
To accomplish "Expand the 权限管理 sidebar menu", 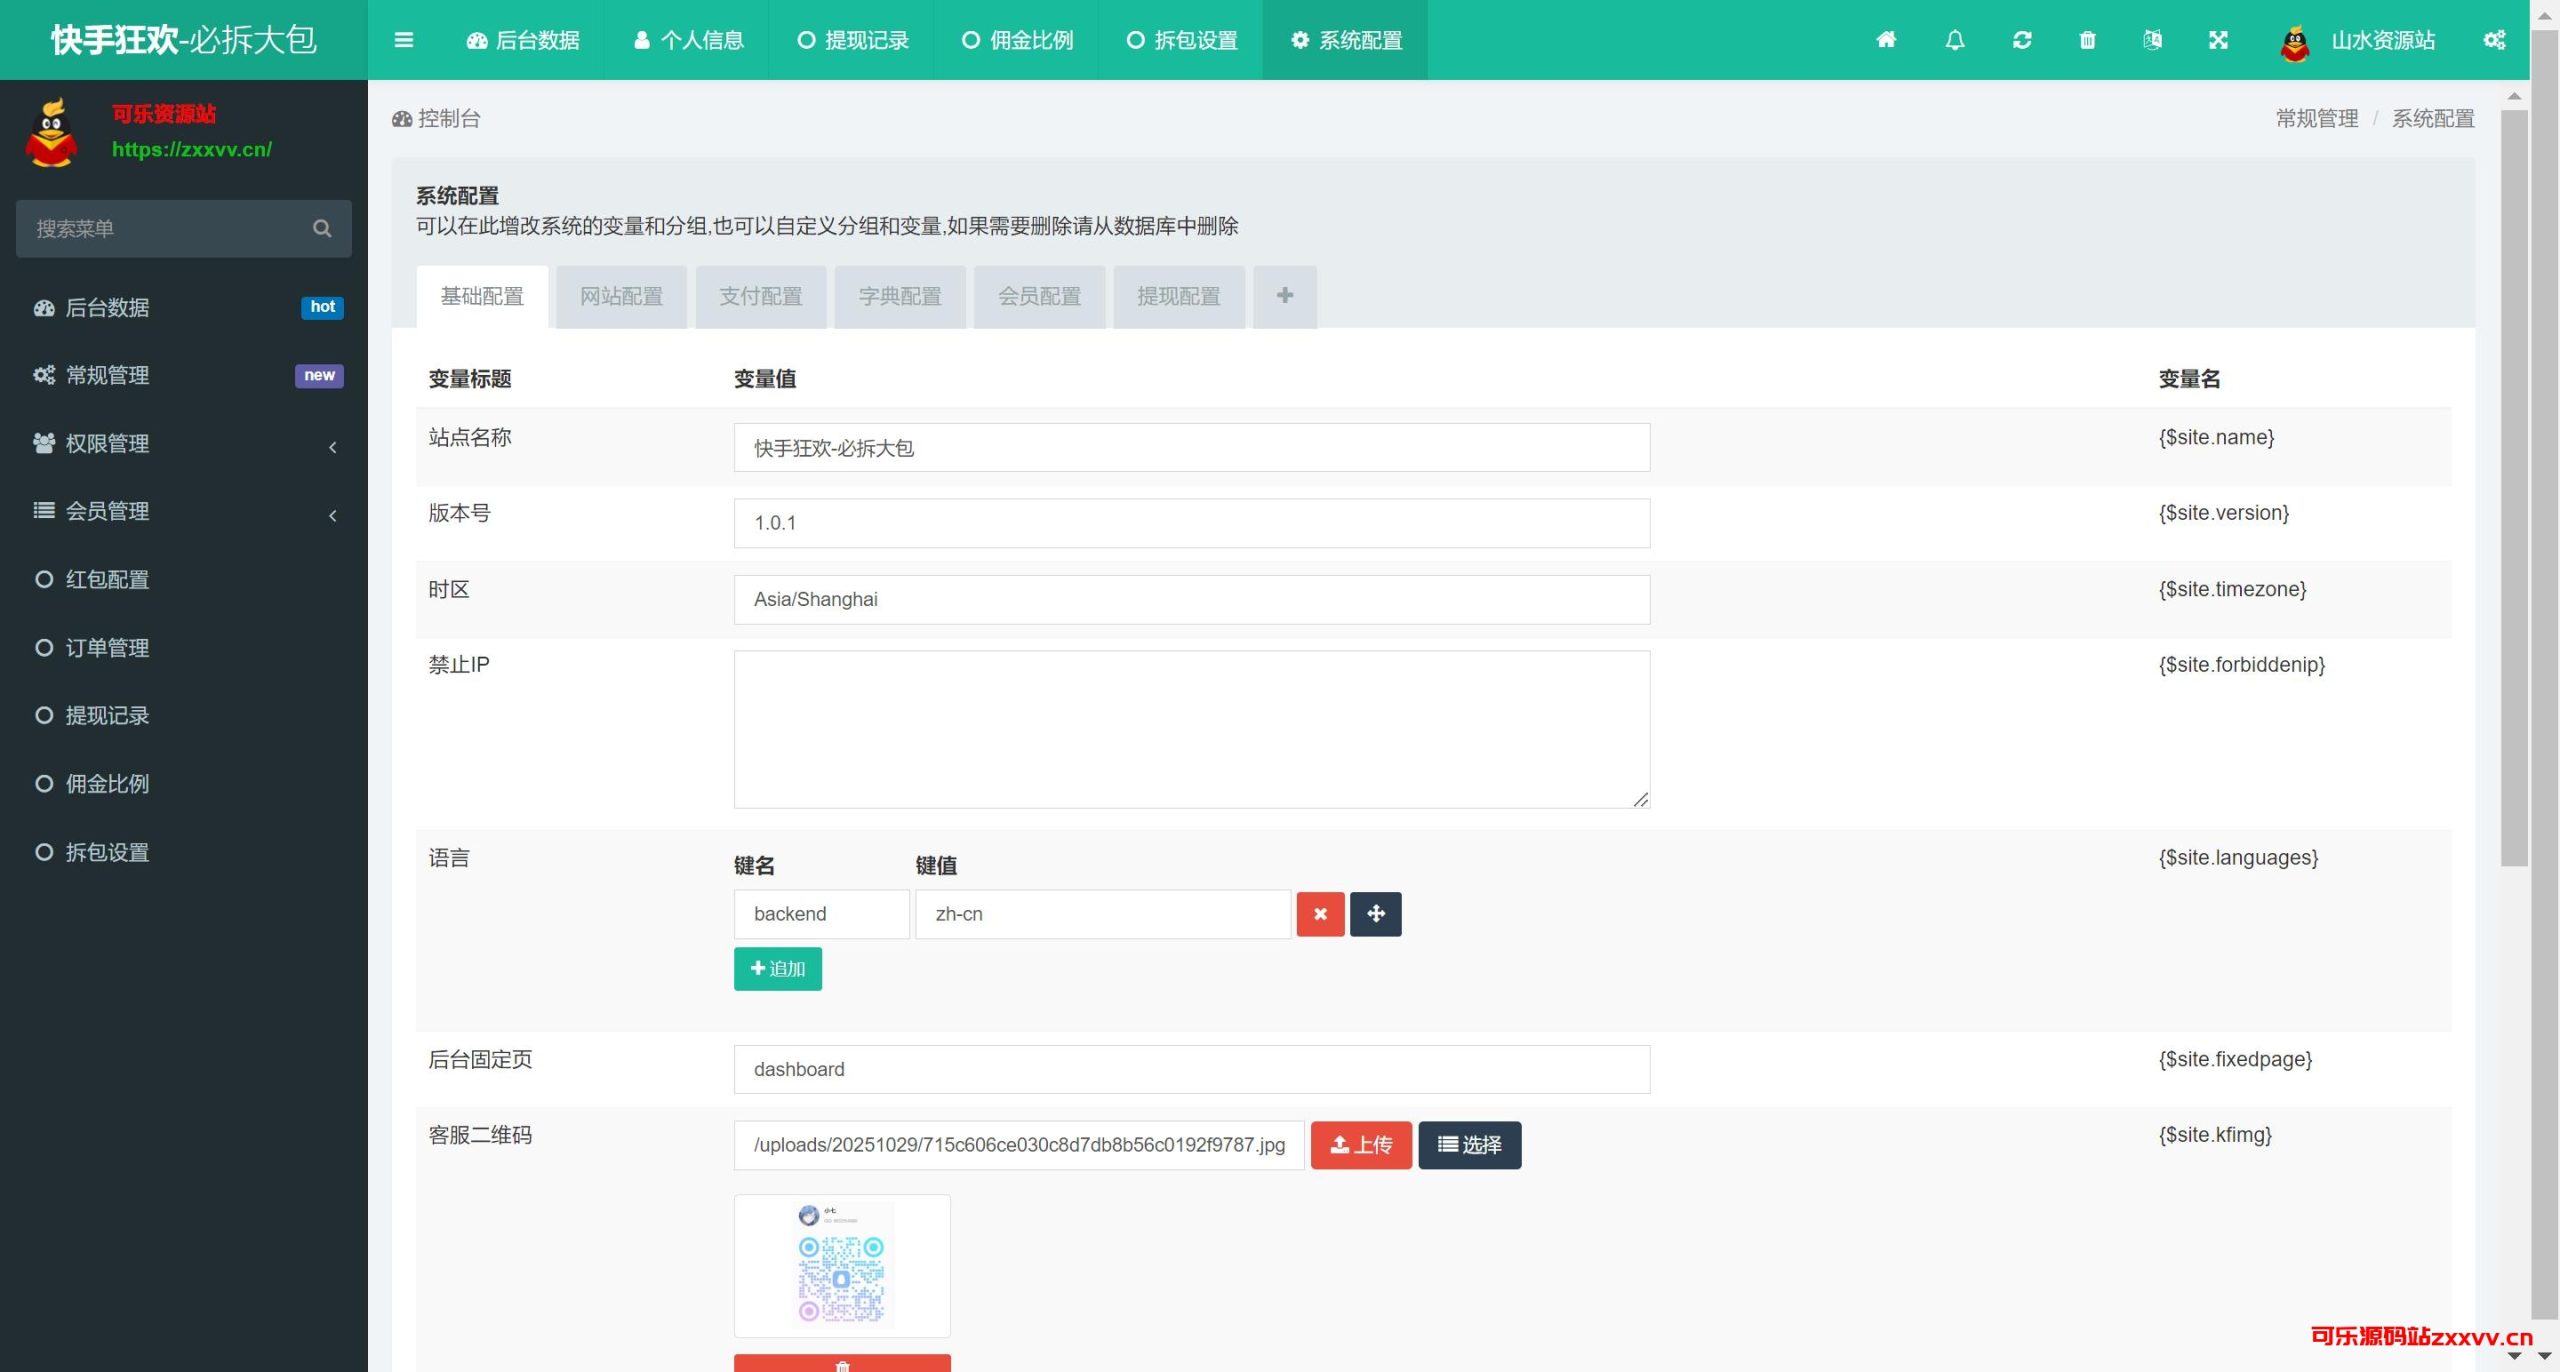I will coord(184,443).
